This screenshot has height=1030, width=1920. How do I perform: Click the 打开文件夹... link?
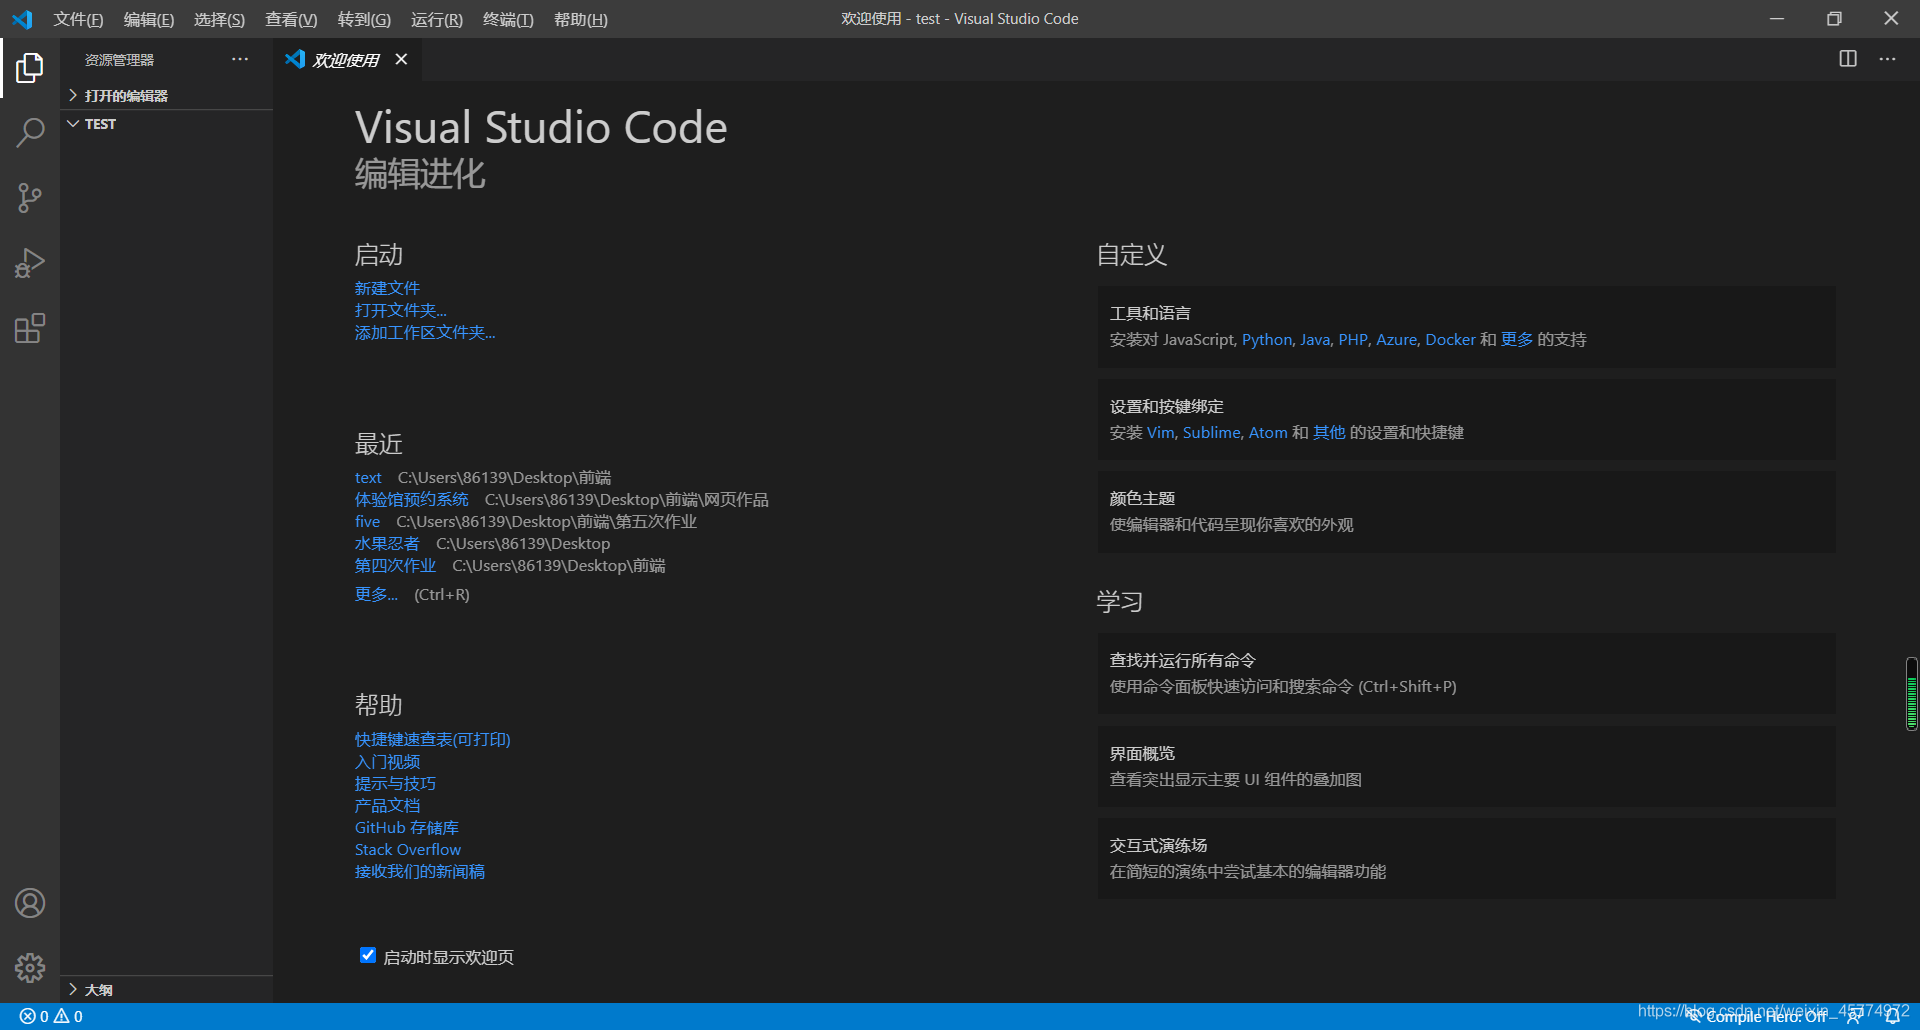pyautogui.click(x=401, y=310)
